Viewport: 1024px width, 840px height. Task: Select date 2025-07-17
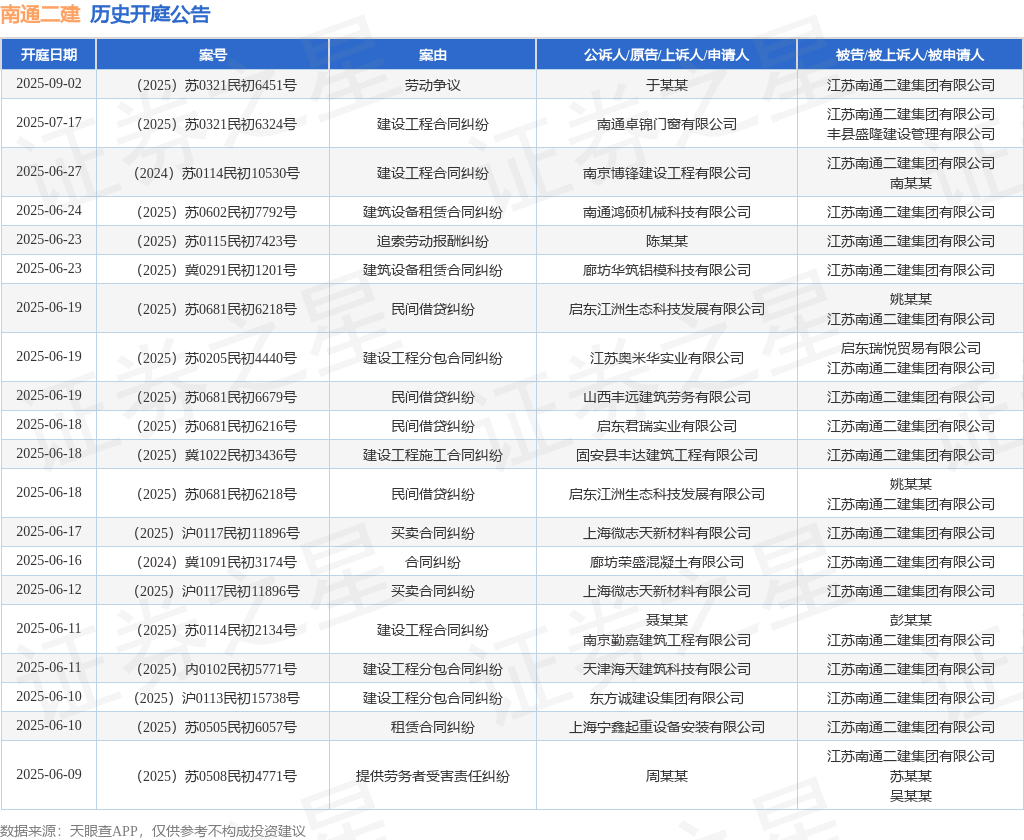pyautogui.click(x=49, y=122)
